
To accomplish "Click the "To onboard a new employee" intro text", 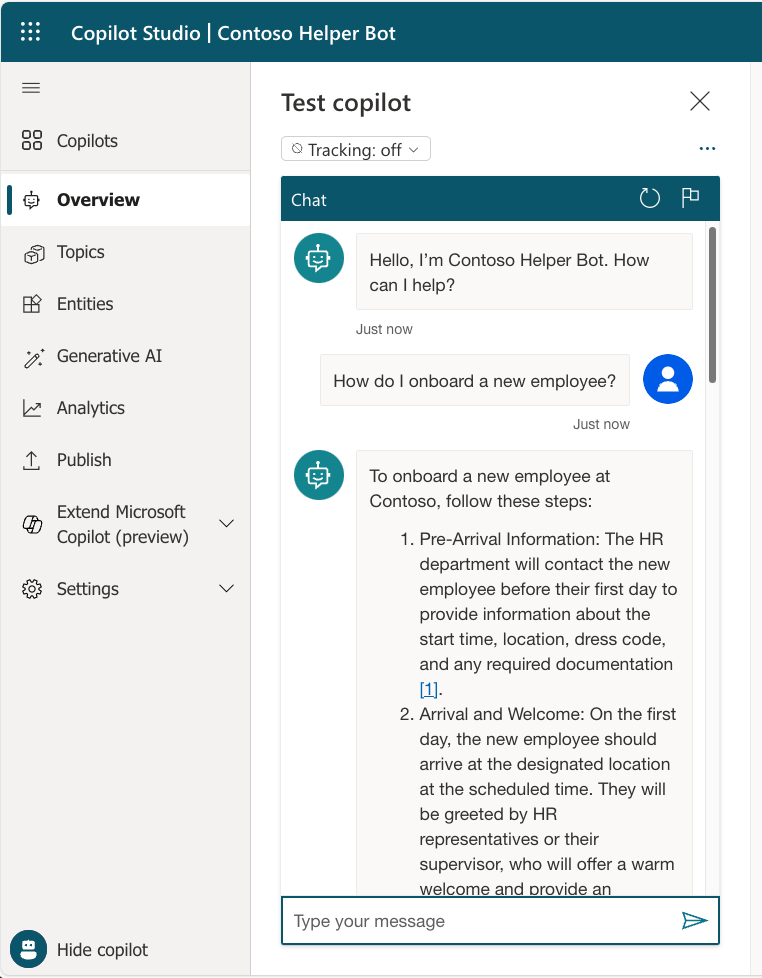I will (x=490, y=488).
